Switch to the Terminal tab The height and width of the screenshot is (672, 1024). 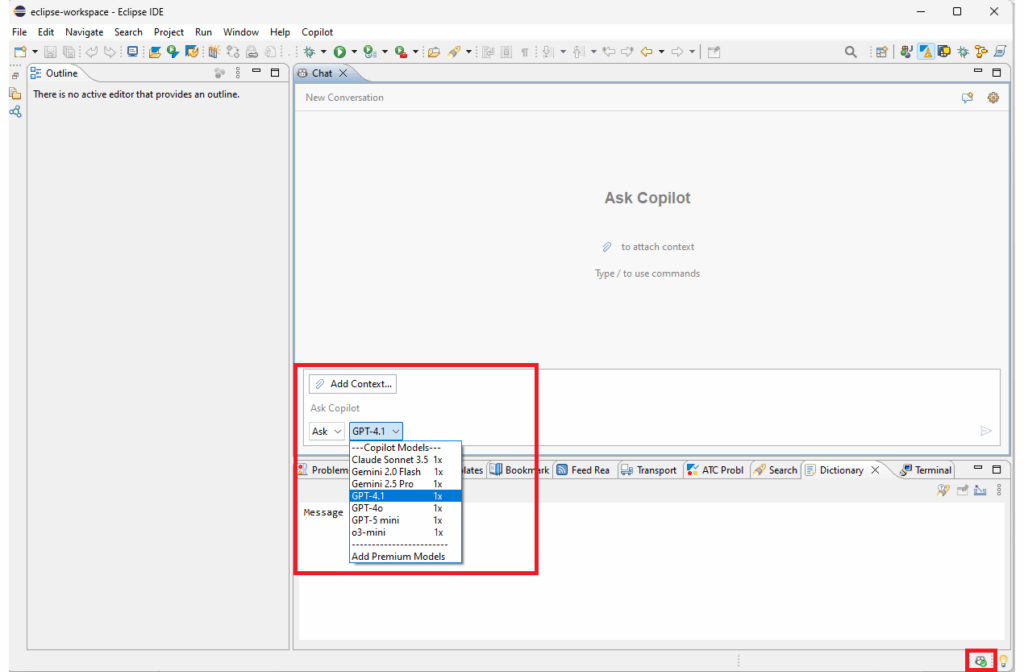[932, 470]
